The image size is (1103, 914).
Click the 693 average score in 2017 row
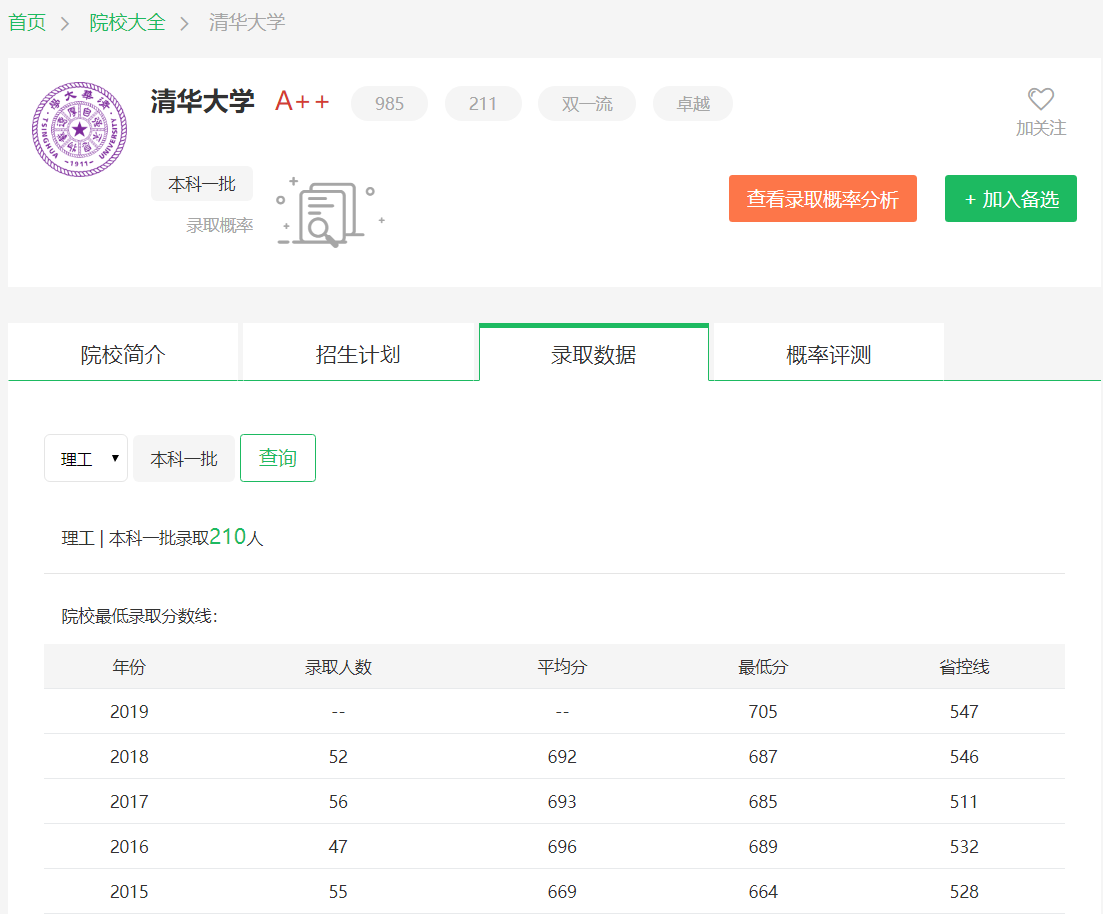click(x=562, y=801)
